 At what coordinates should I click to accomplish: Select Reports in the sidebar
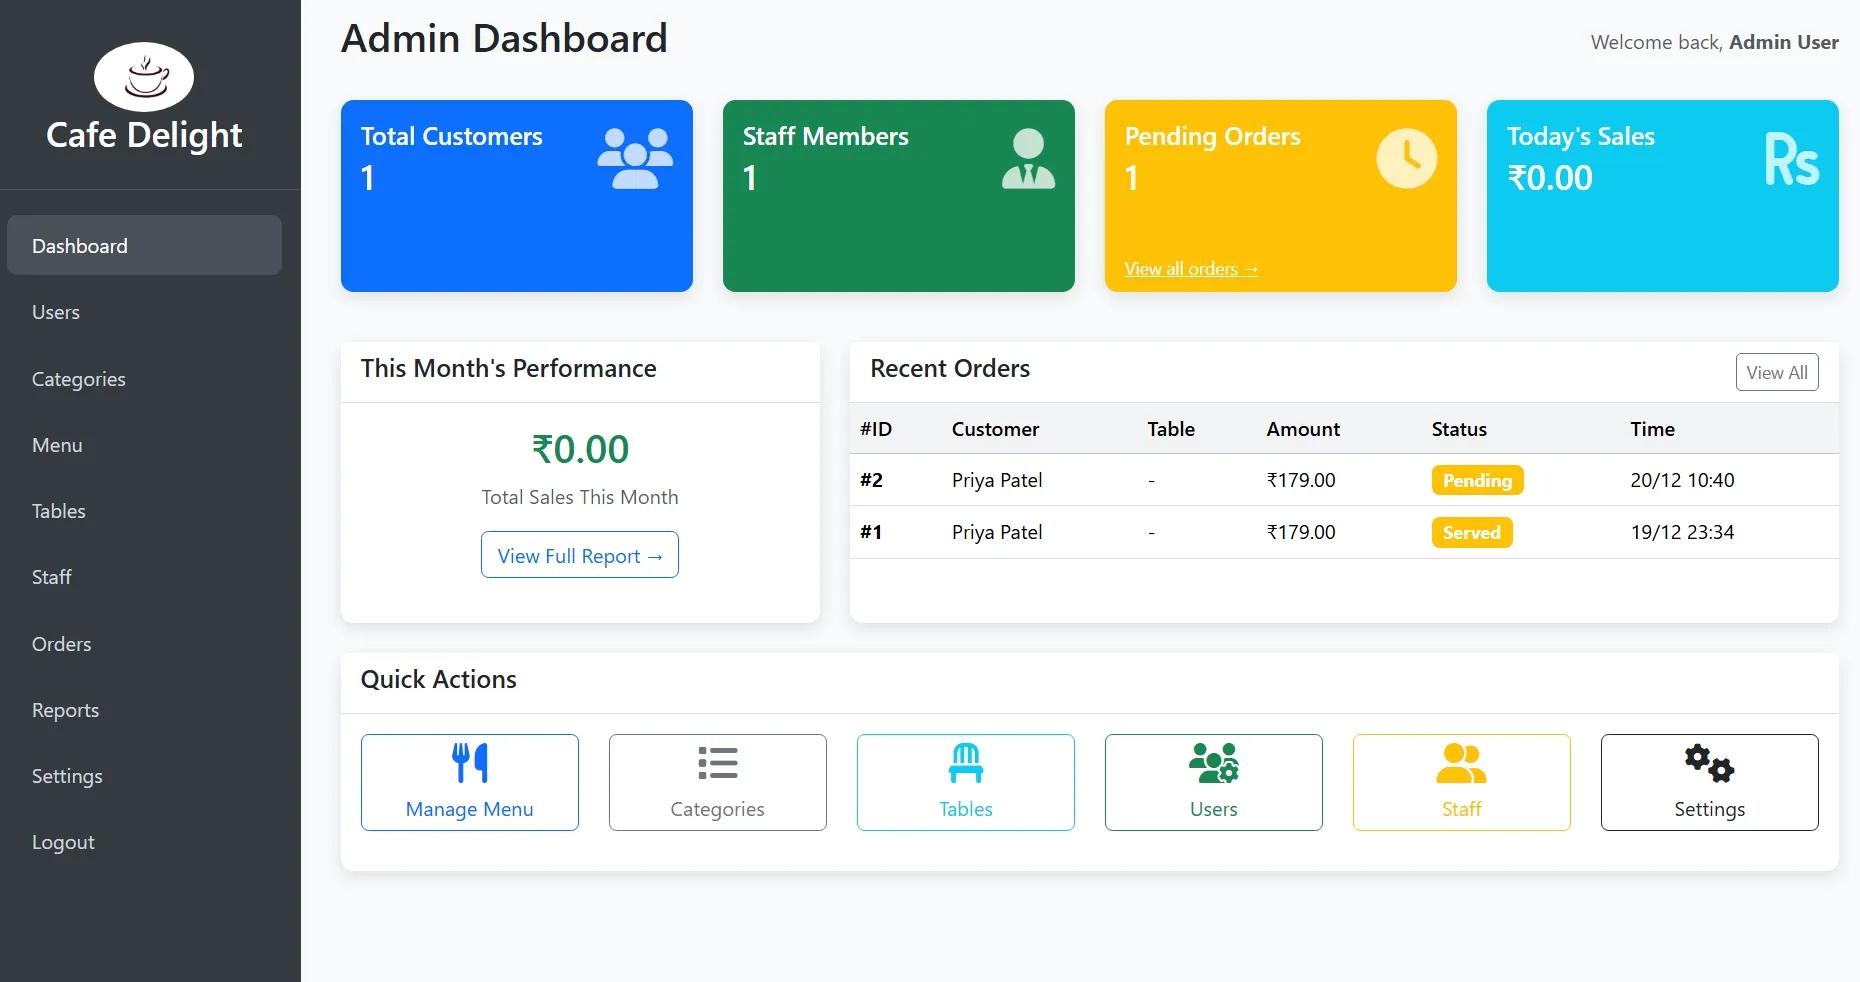[65, 710]
